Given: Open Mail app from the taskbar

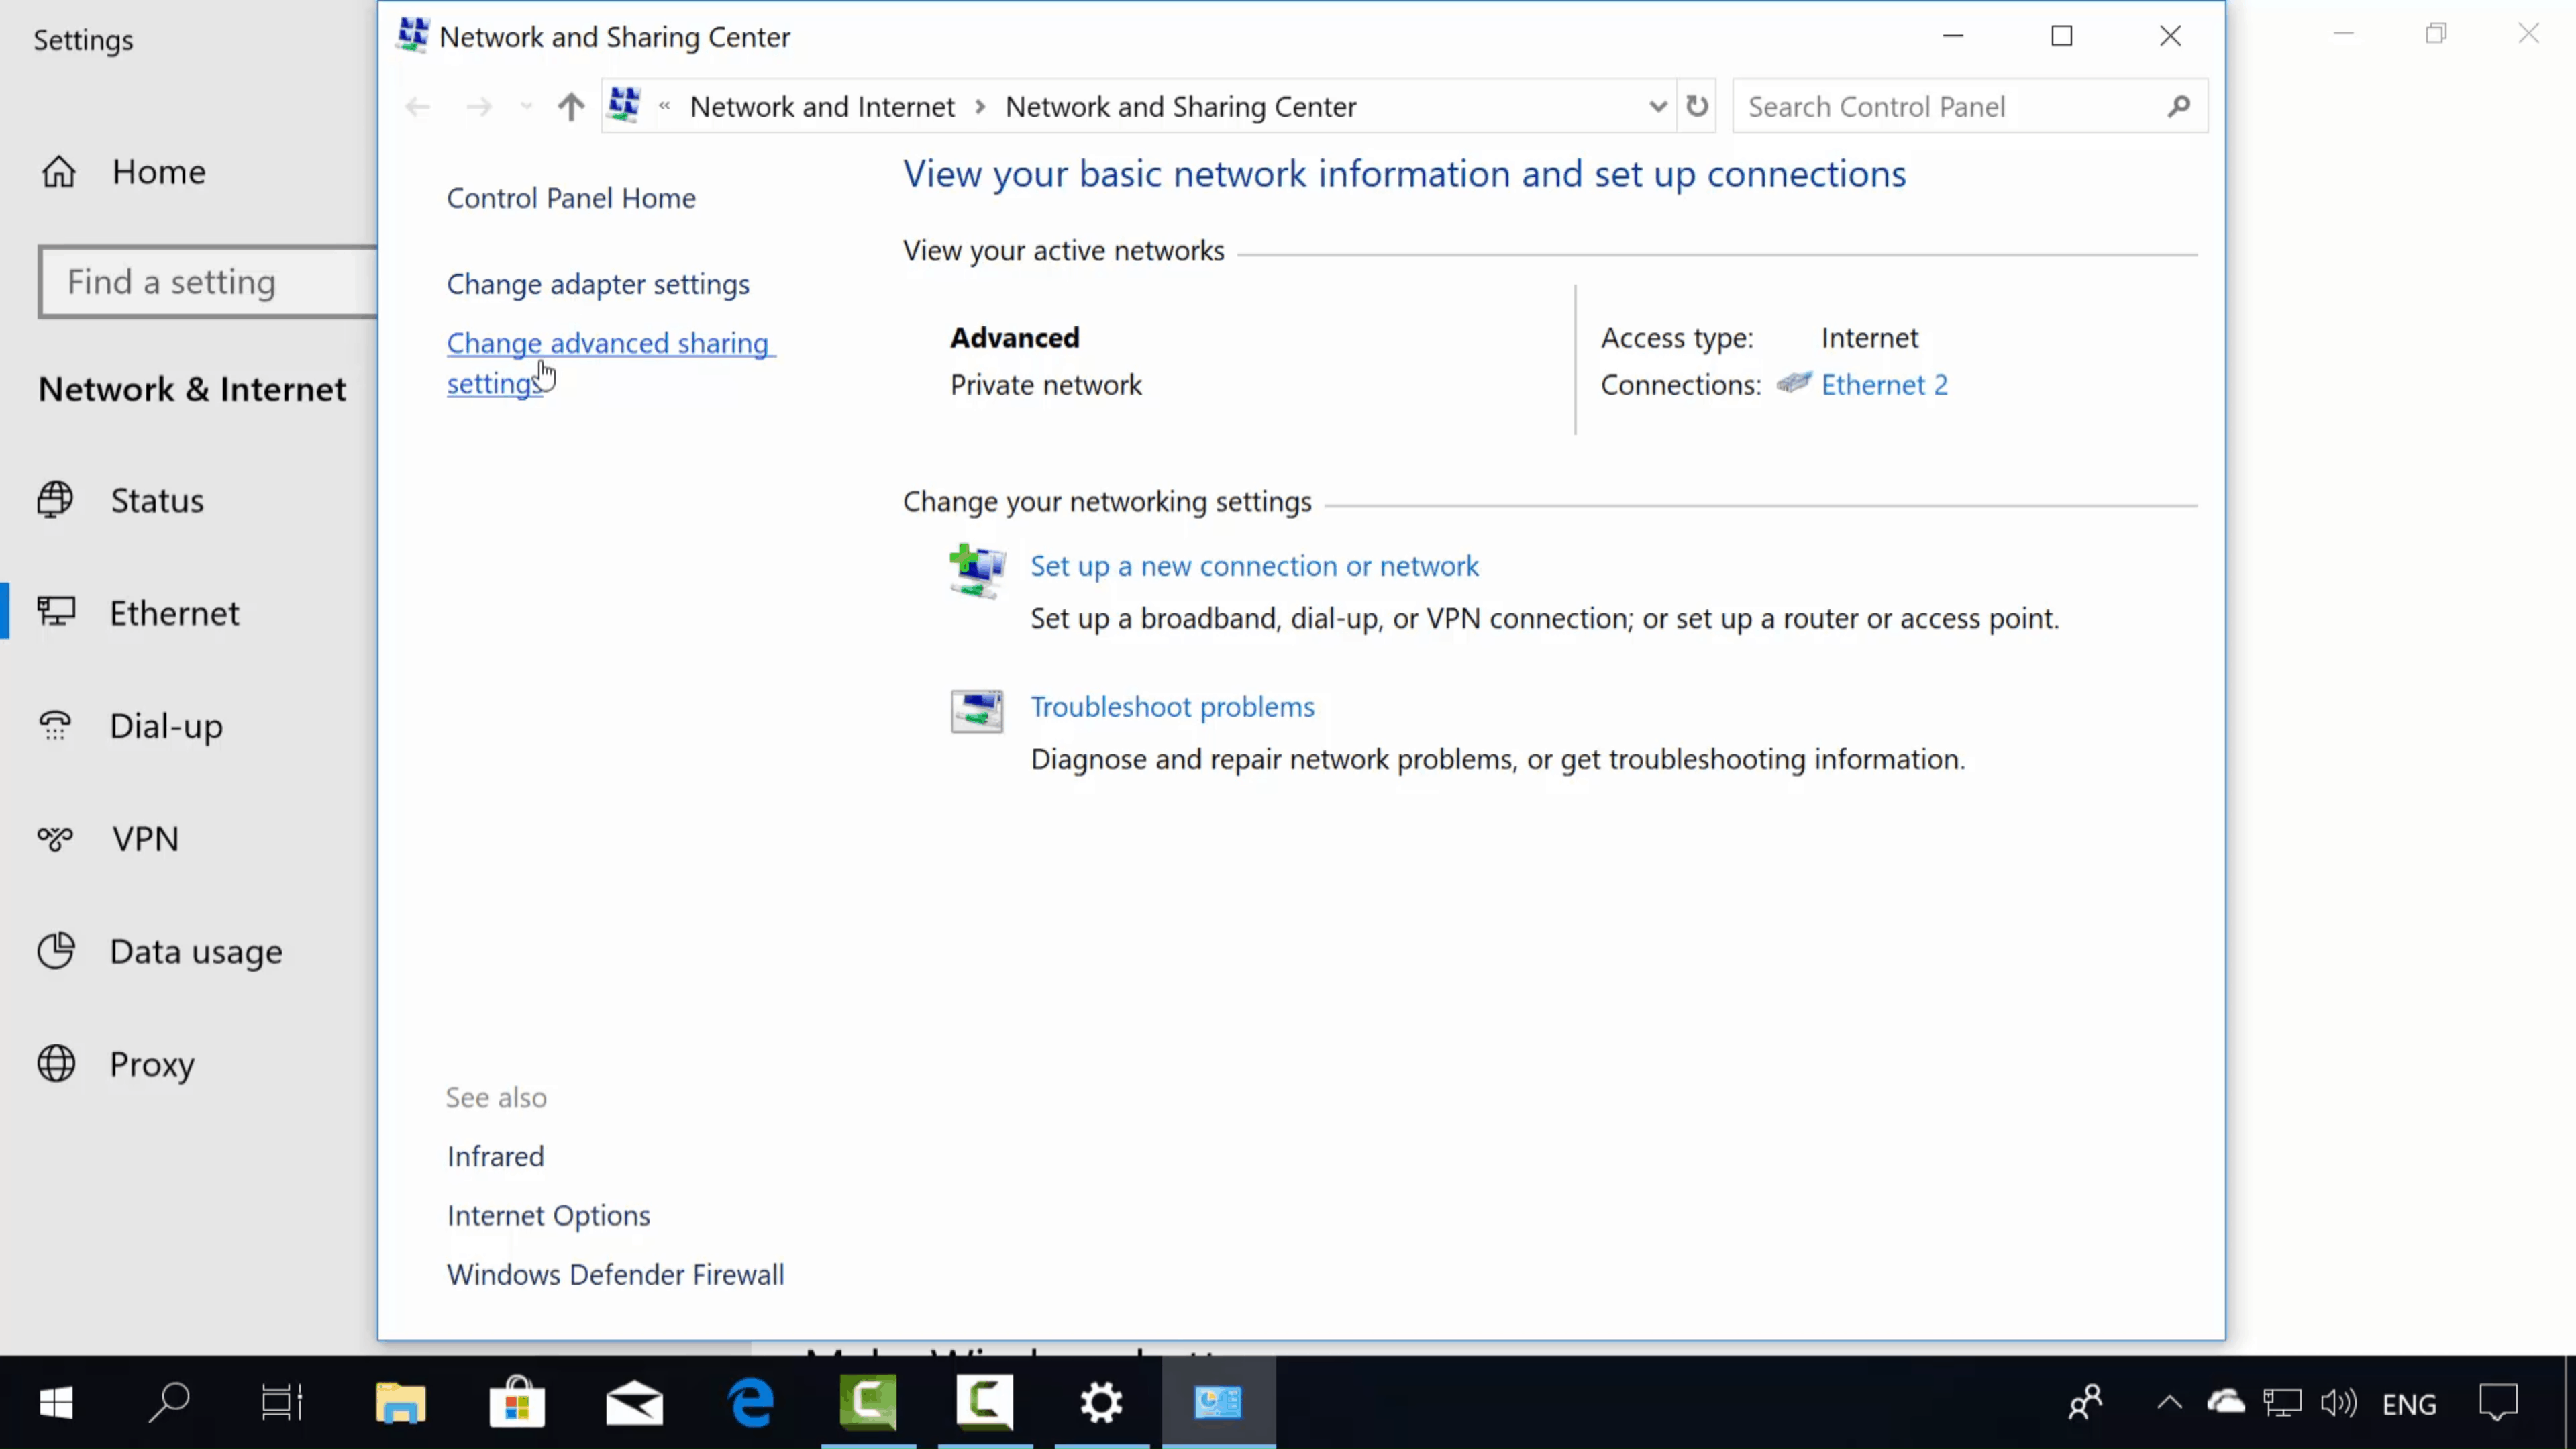Looking at the screenshot, I should (634, 1403).
